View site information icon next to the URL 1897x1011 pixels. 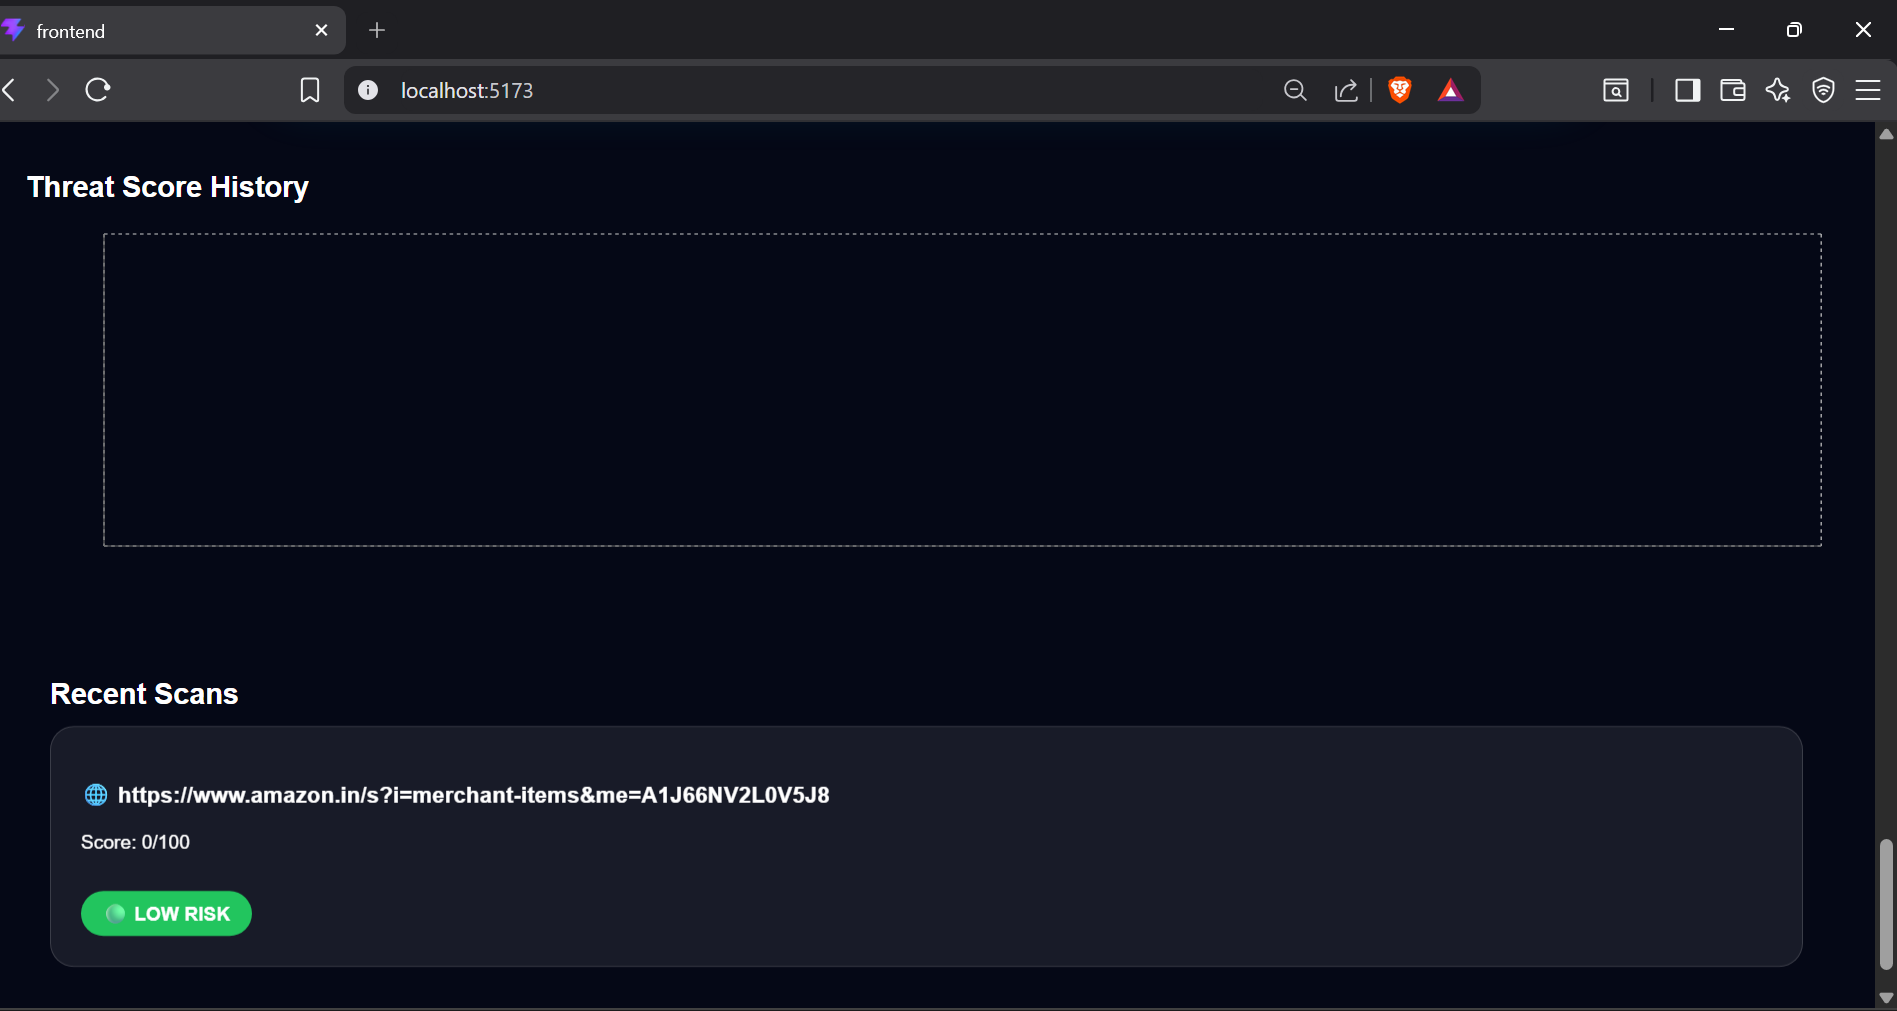[x=368, y=90]
